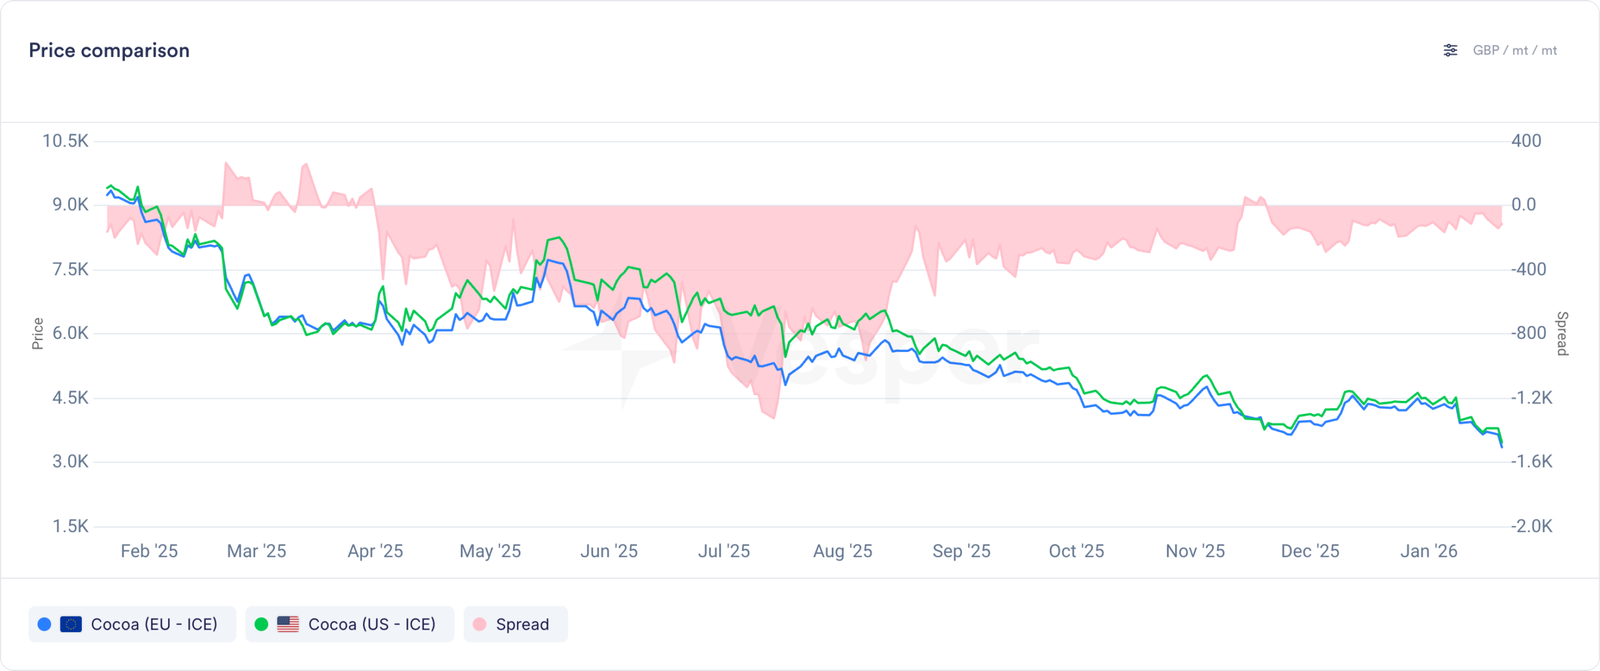This screenshot has height=671, width=1600.
Task: Select the Jan '26 axis label
Action: coord(1429,551)
